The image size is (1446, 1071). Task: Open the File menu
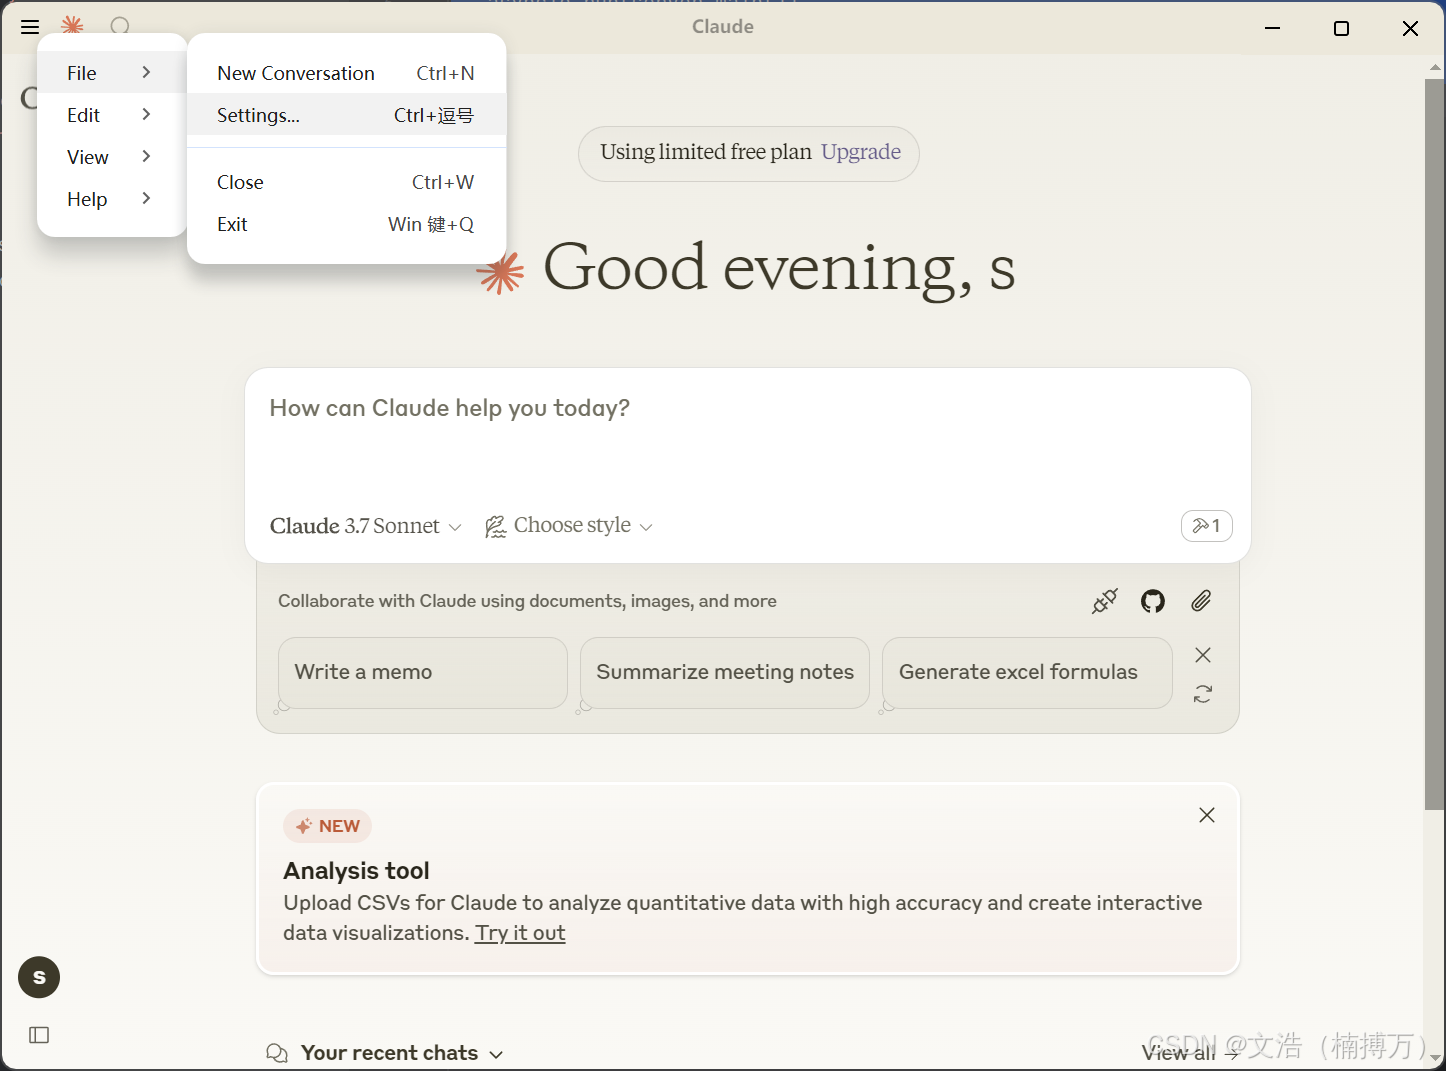pyautogui.click(x=112, y=73)
